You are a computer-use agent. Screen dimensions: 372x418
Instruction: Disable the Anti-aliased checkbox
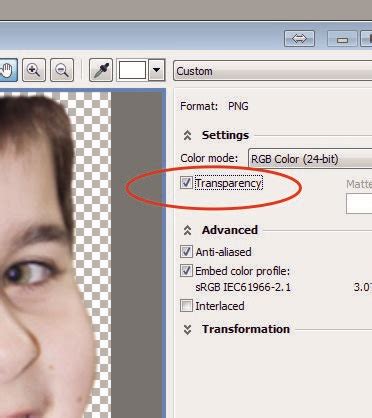click(x=186, y=252)
